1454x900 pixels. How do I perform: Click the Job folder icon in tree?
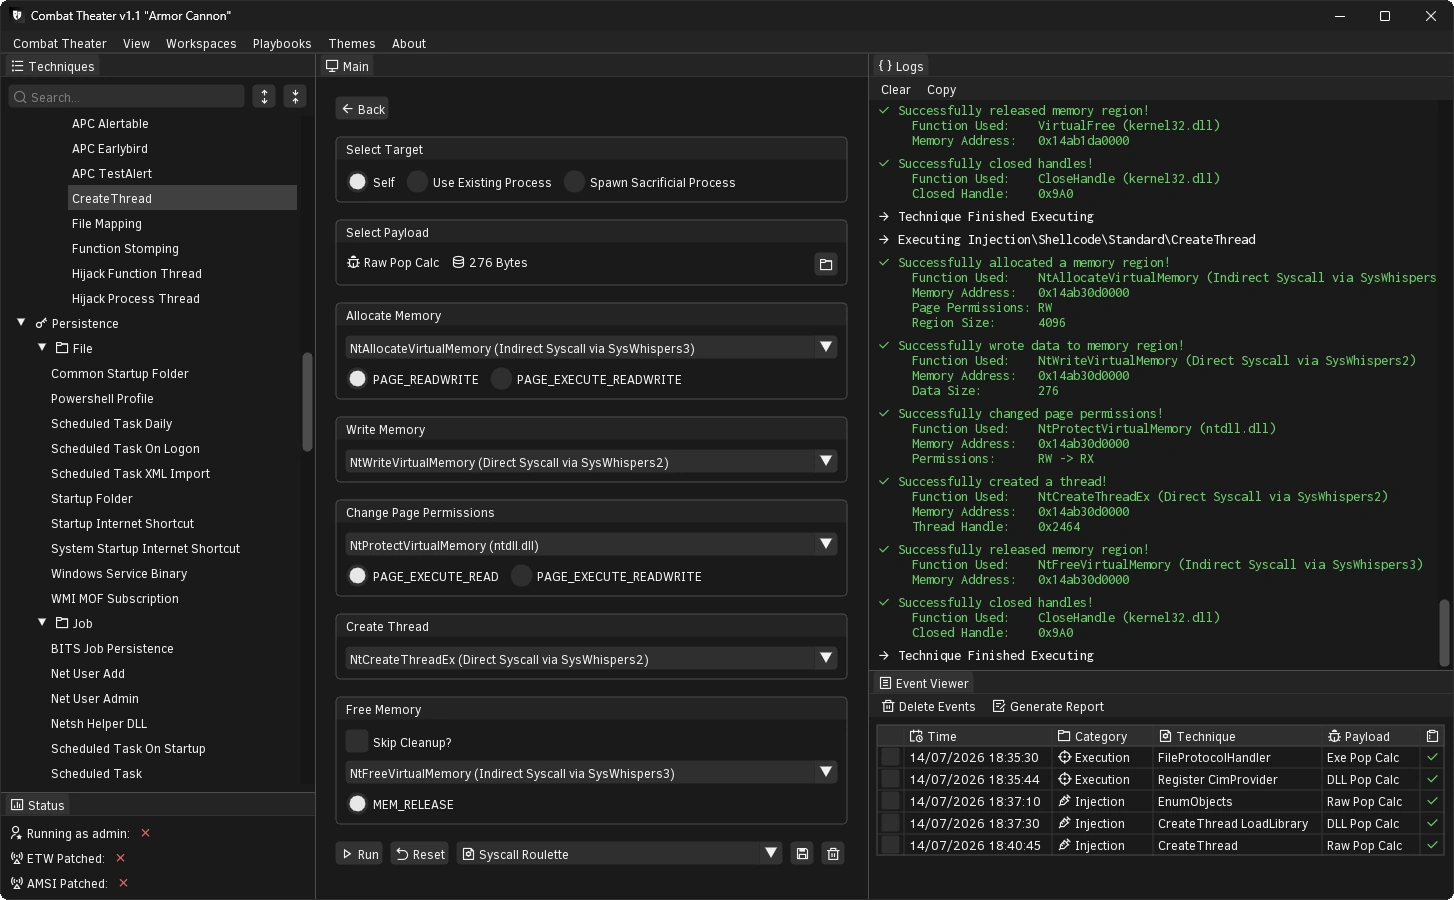(62, 623)
